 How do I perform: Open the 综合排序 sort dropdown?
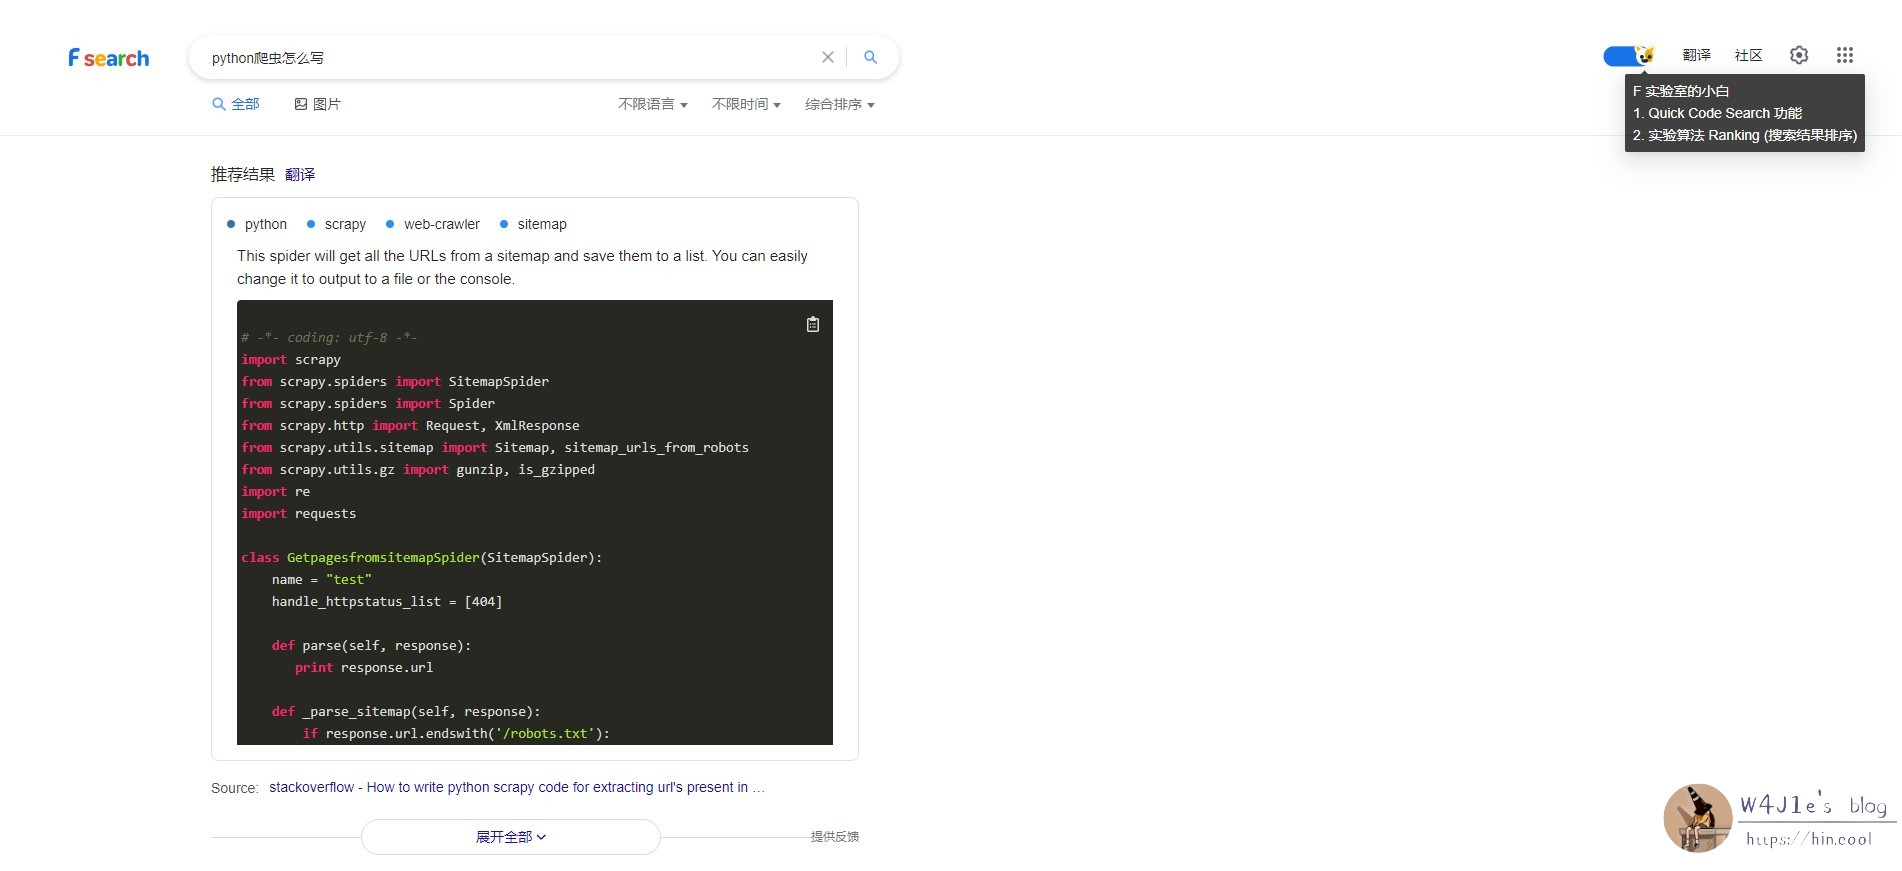point(839,104)
